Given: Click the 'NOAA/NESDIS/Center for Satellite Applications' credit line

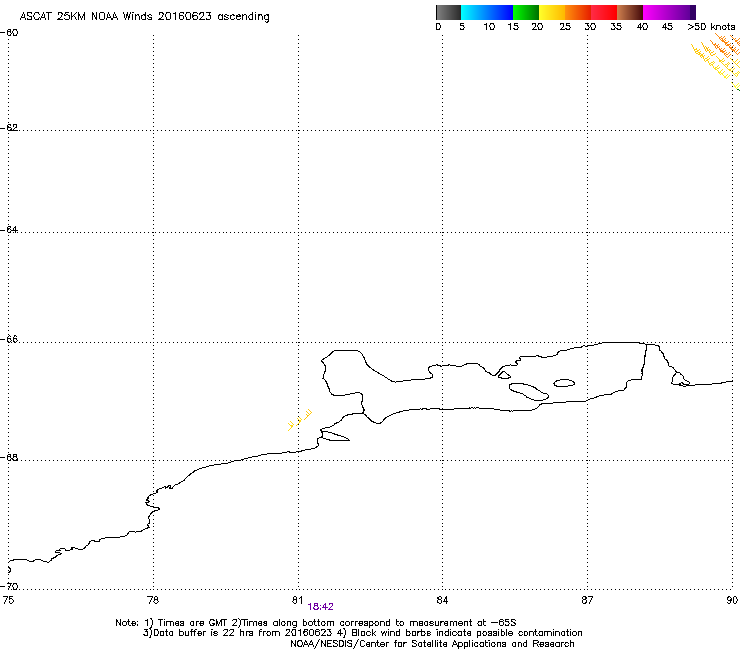Looking at the screenshot, I should pos(432,644).
